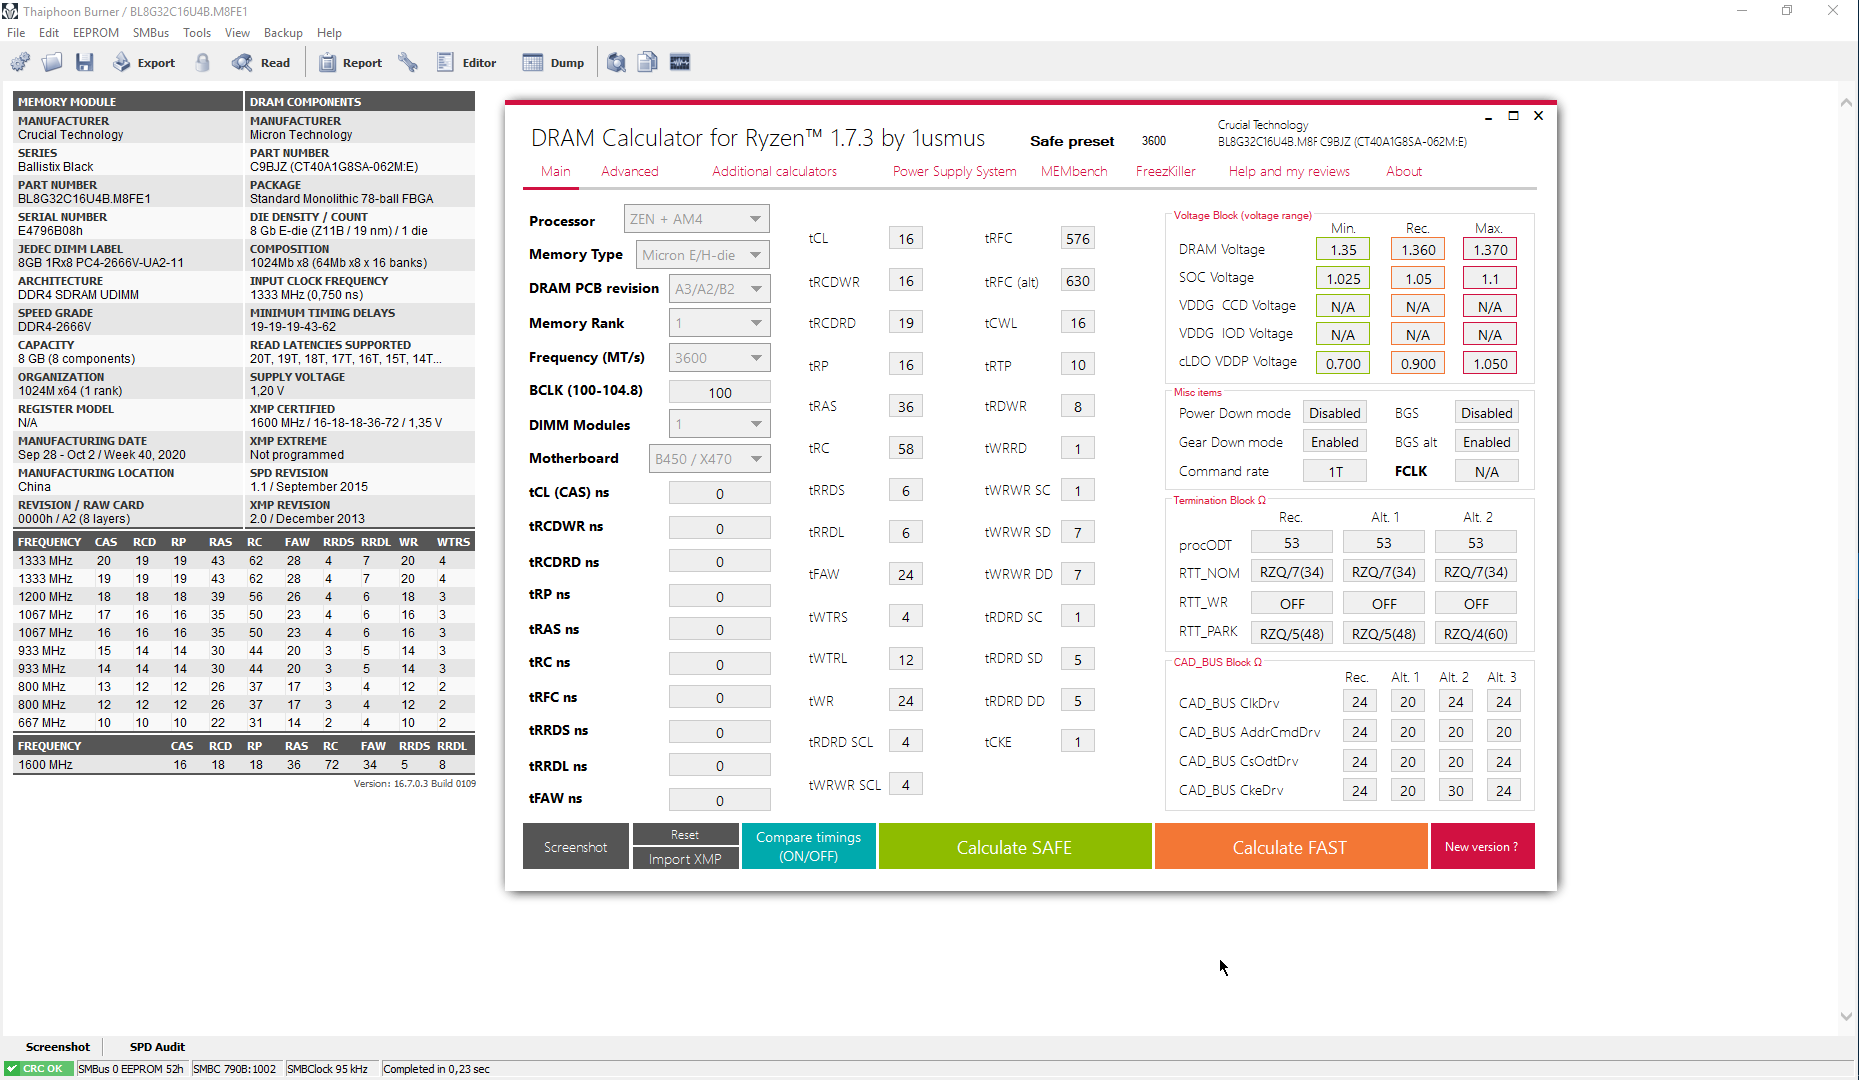Click the RTT_PARK Alt. 2 value RZQ/4(60)
Image resolution: width=1859 pixels, height=1080 pixels.
click(1475, 633)
